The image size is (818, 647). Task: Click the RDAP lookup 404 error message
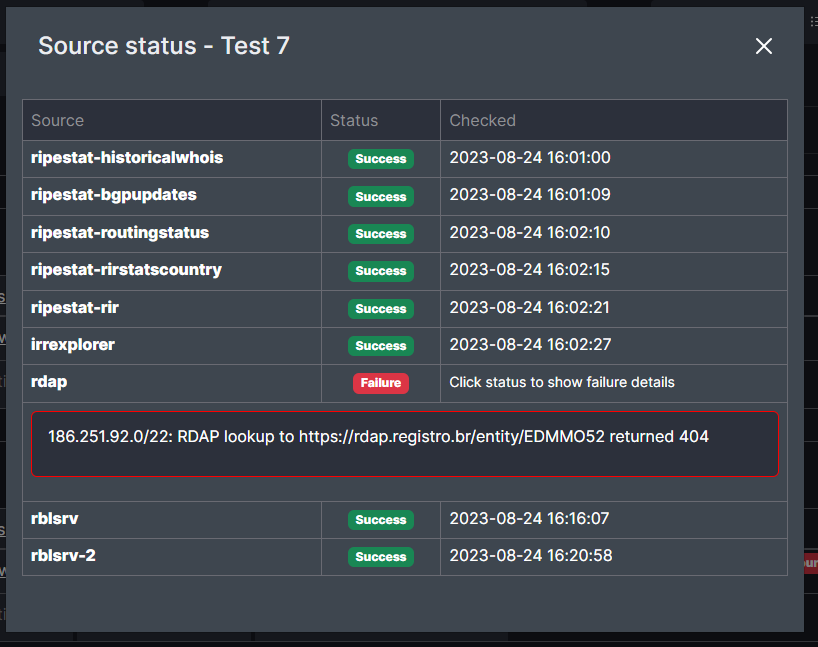pyautogui.click(x=378, y=437)
